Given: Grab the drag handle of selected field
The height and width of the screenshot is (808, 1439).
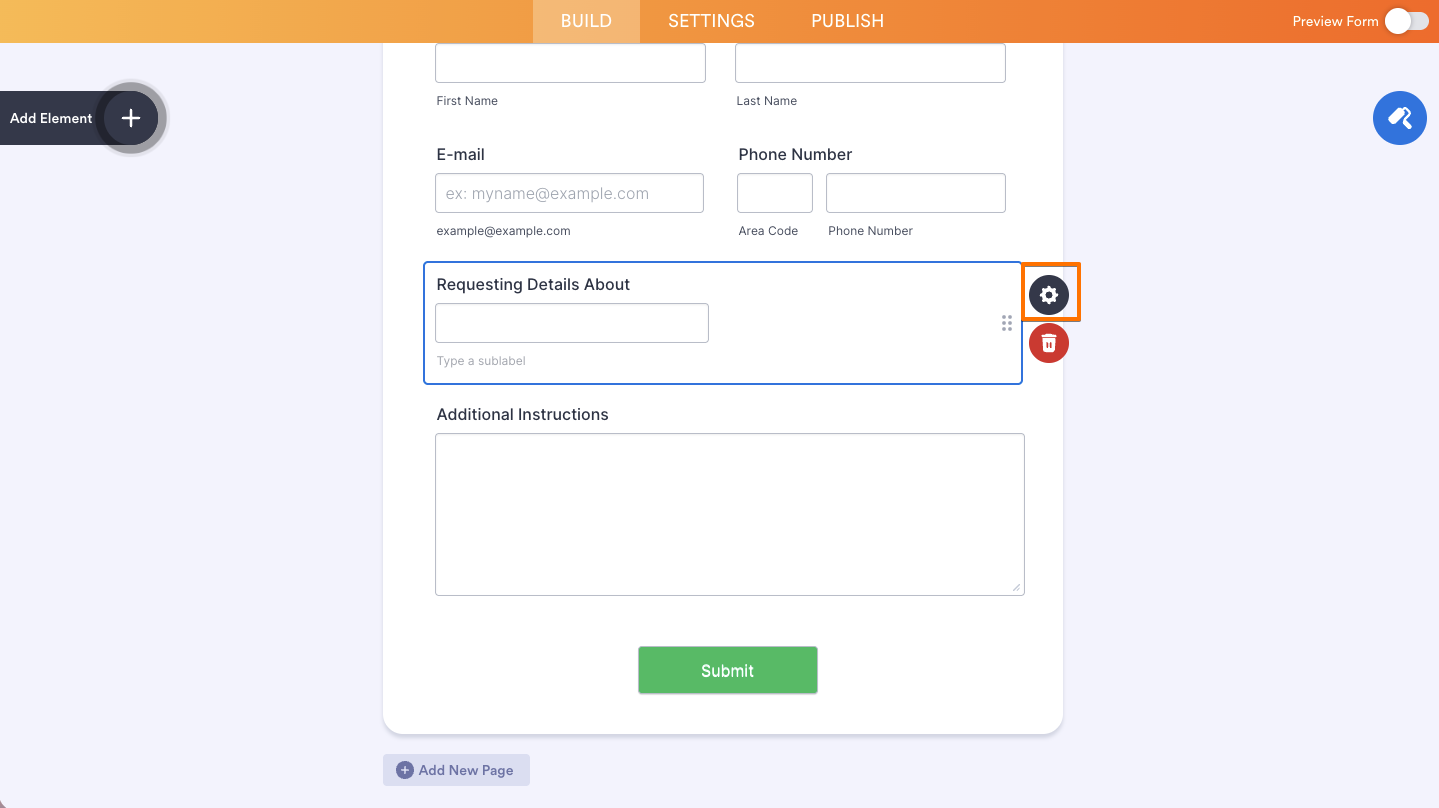Looking at the screenshot, I should point(1006,322).
